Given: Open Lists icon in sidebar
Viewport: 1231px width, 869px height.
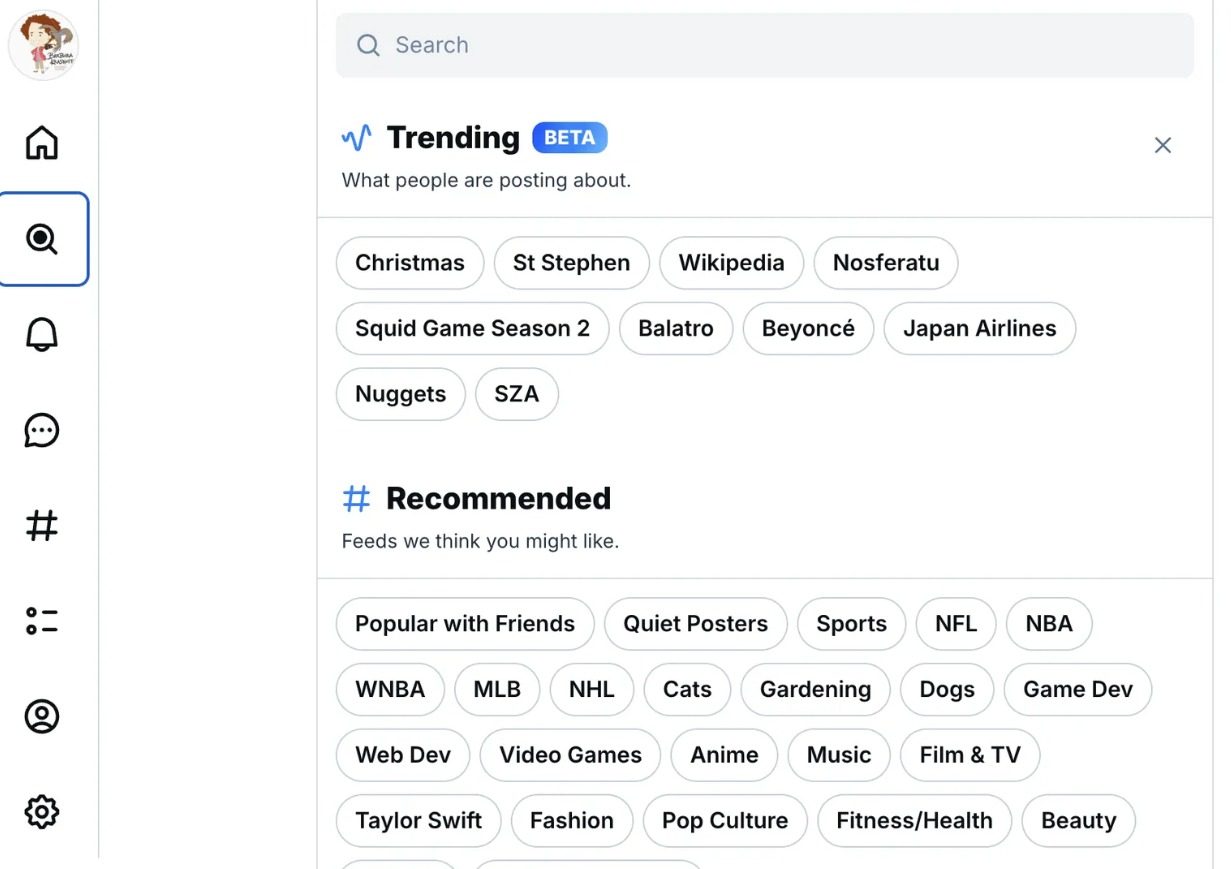Looking at the screenshot, I should [x=42, y=621].
